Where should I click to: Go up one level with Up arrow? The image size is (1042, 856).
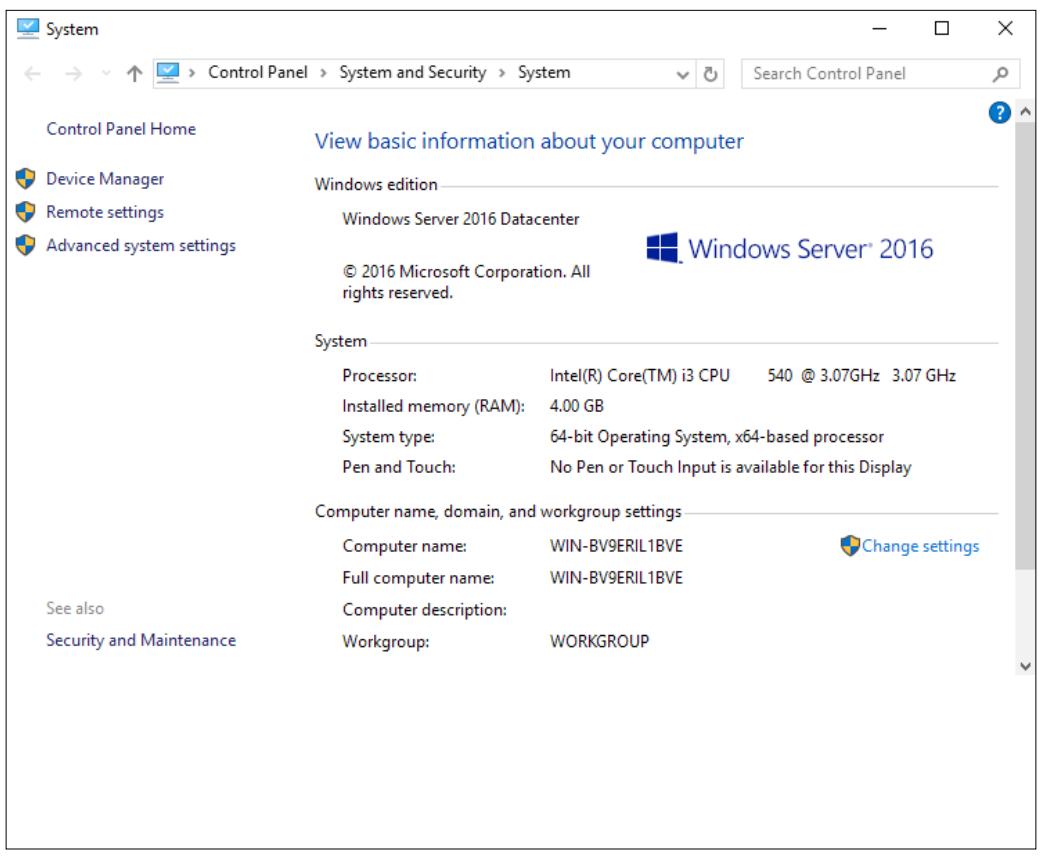[x=134, y=73]
